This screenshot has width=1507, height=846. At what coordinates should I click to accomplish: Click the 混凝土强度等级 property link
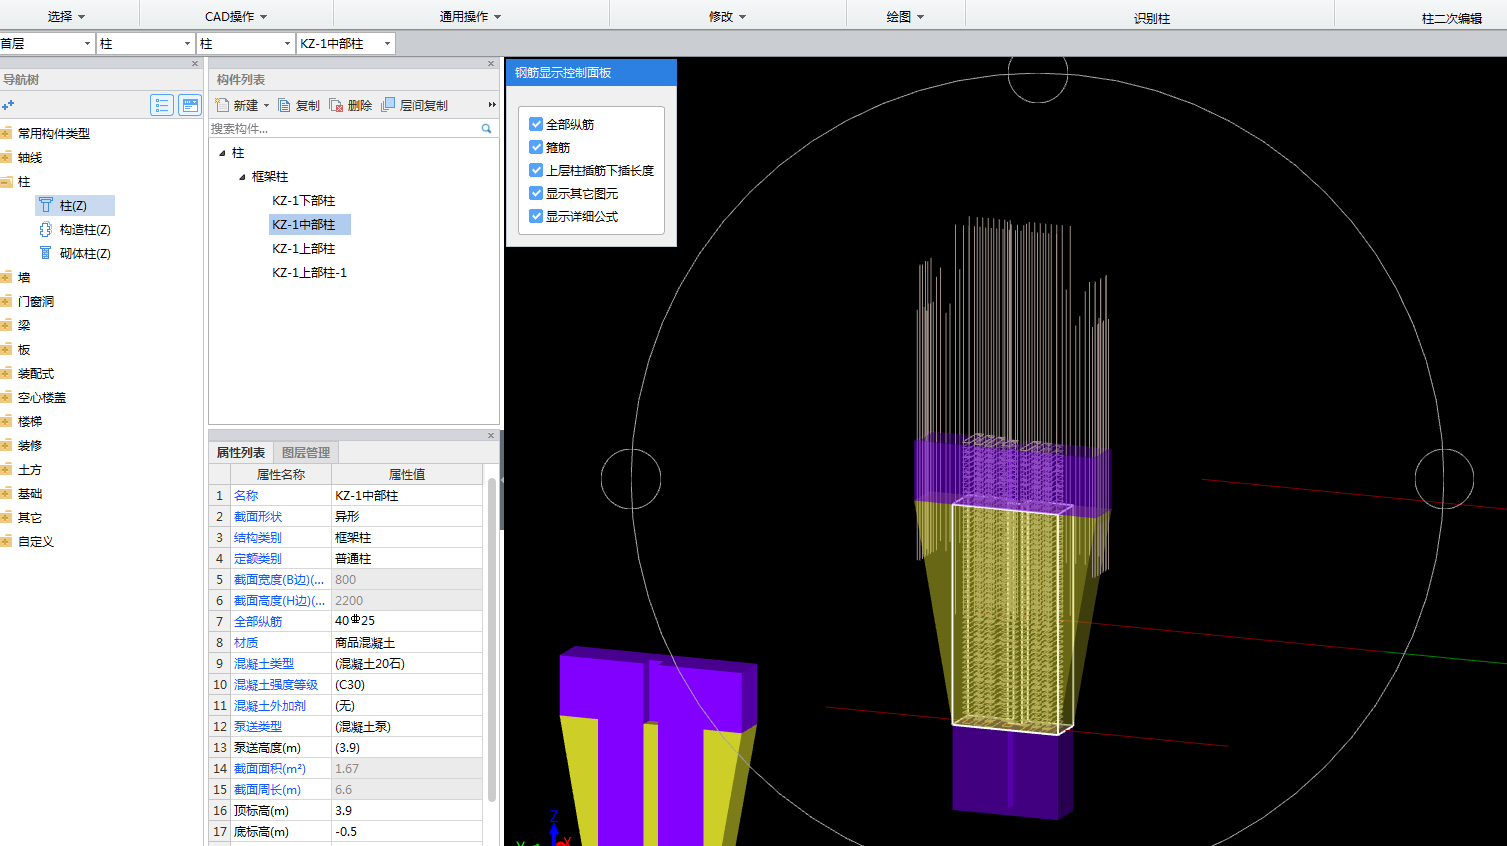pyautogui.click(x=276, y=685)
